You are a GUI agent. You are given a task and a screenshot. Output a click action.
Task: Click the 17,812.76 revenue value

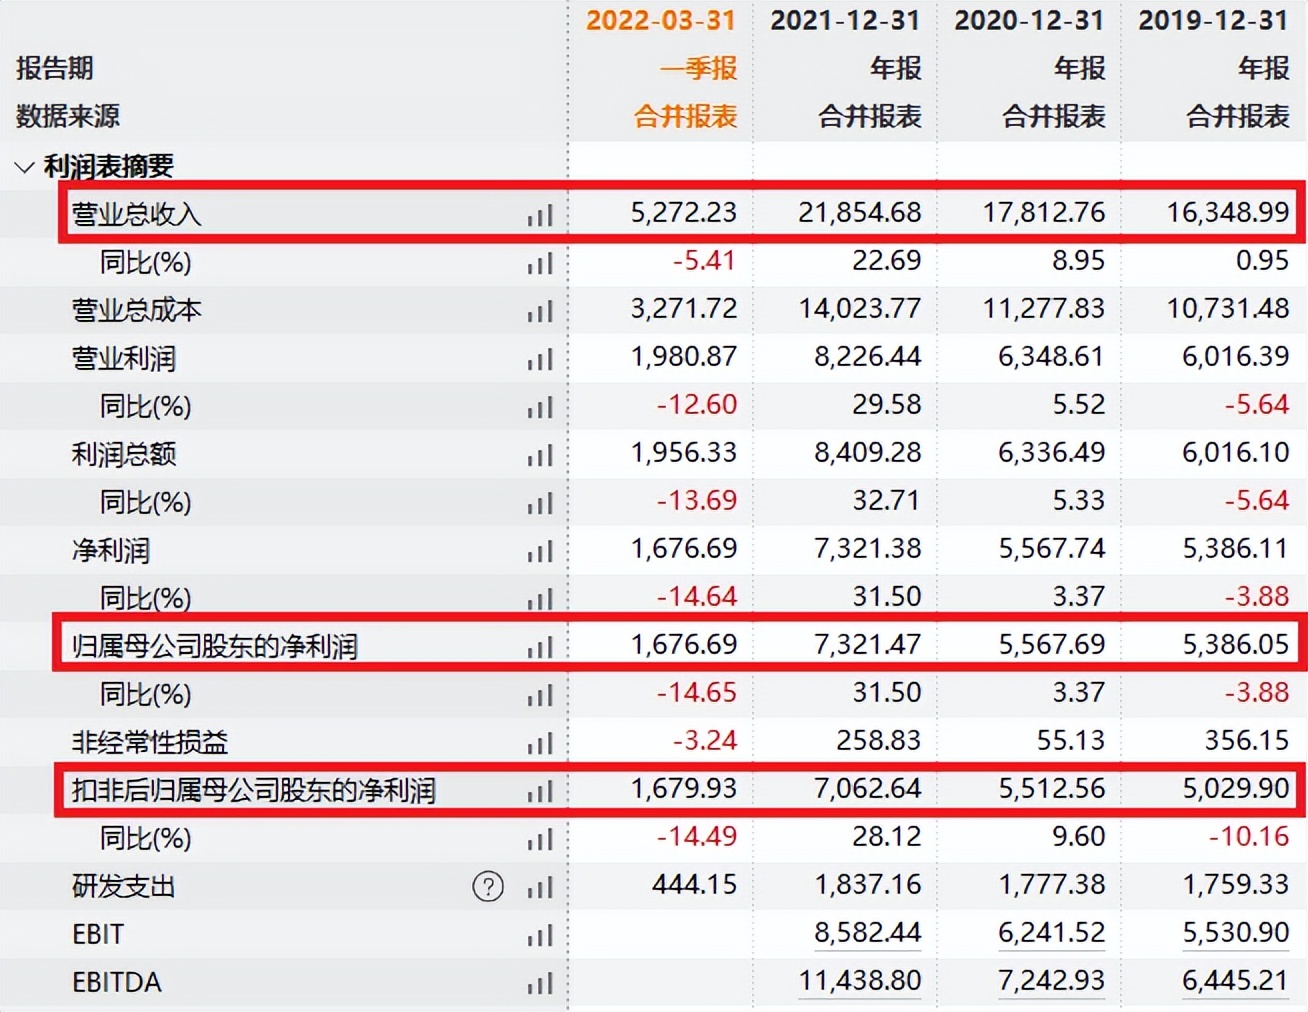[1043, 212]
